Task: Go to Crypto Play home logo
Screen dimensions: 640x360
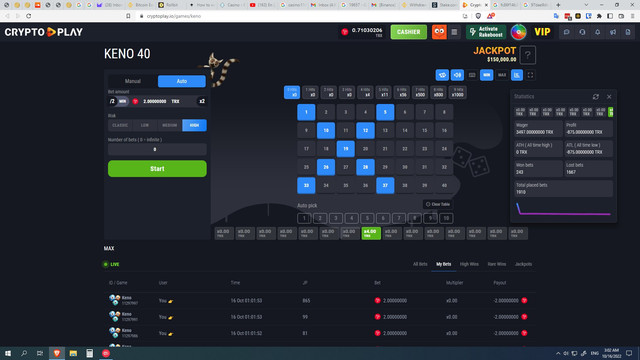Action: (44, 32)
